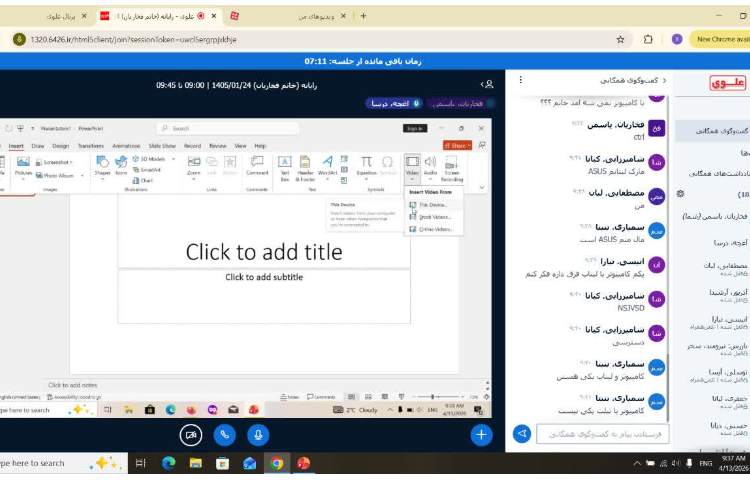Open the Review tab

pyautogui.click(x=217, y=146)
